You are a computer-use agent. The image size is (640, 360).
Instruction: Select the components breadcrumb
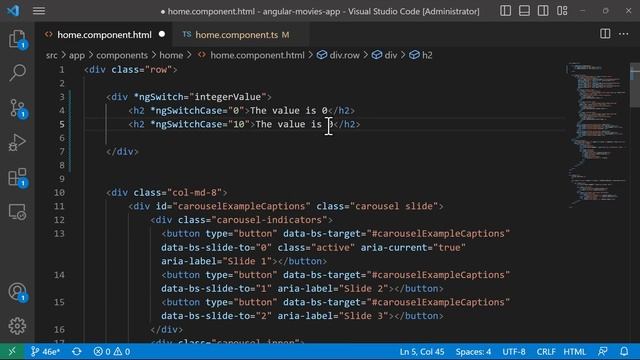click(122, 55)
